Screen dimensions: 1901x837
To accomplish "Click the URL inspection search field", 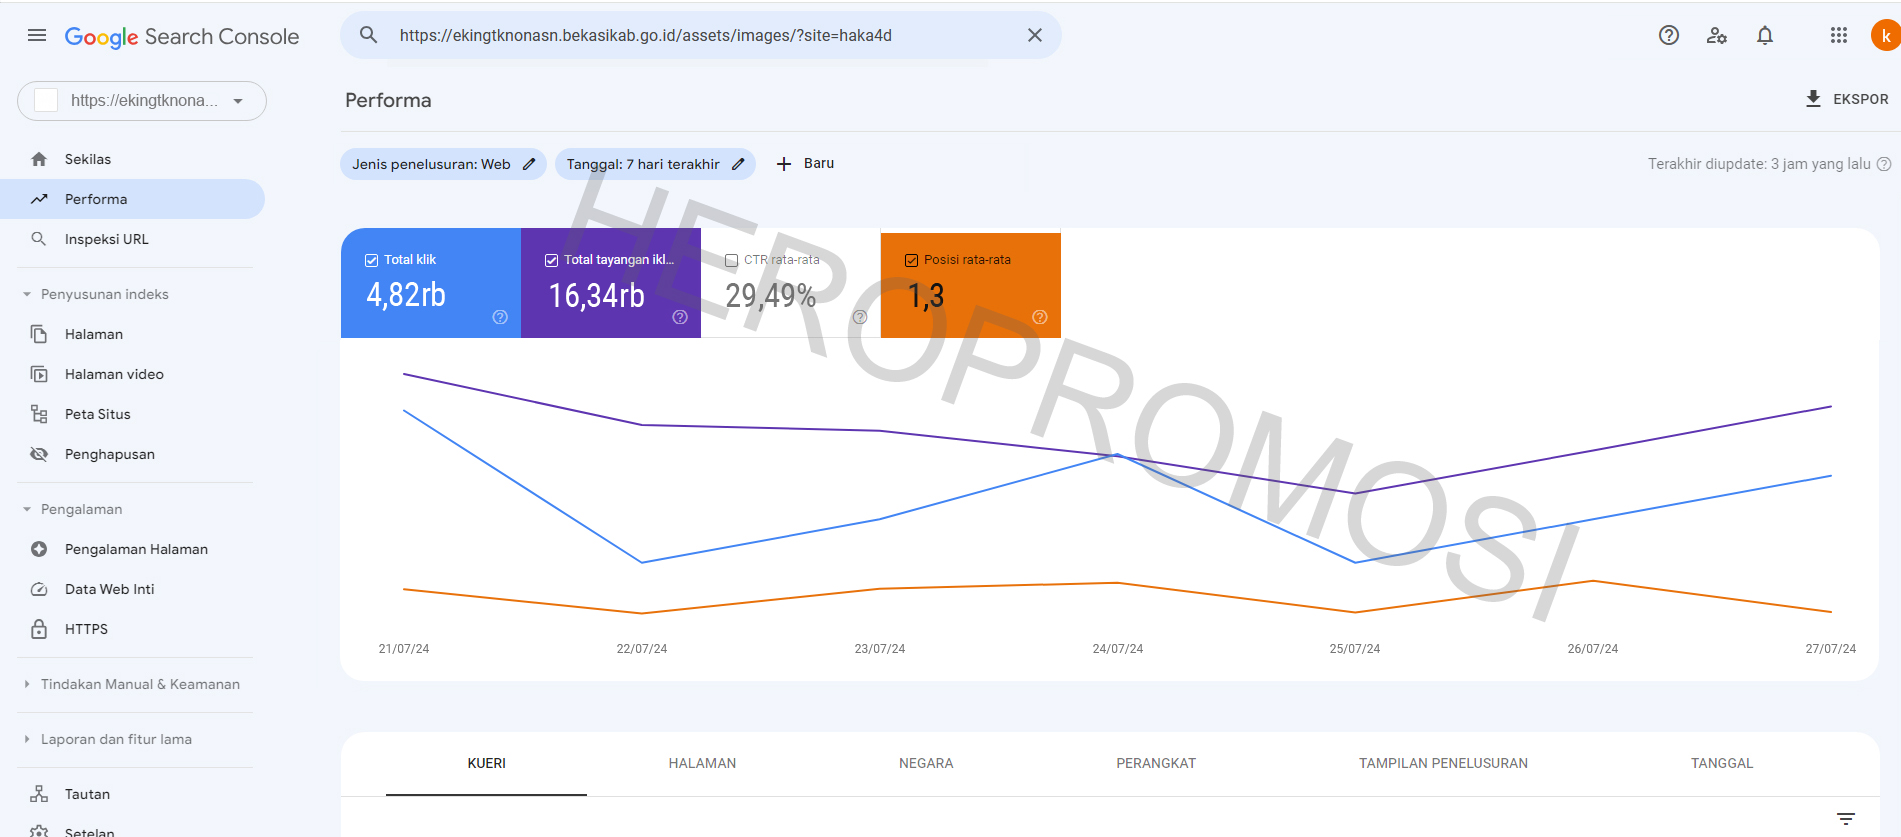I will pos(700,36).
